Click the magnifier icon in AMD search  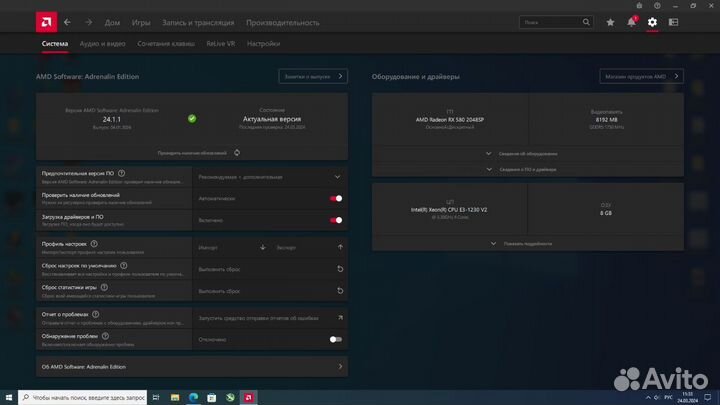(x=586, y=22)
